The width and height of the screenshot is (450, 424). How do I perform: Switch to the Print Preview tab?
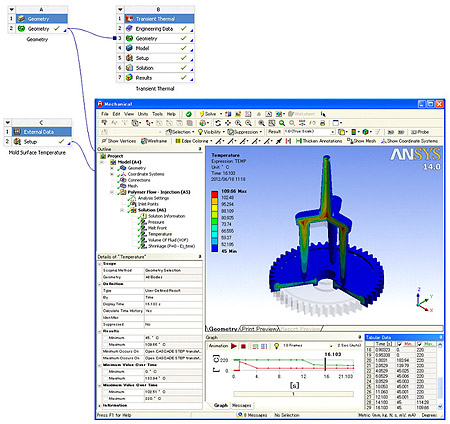260,329
